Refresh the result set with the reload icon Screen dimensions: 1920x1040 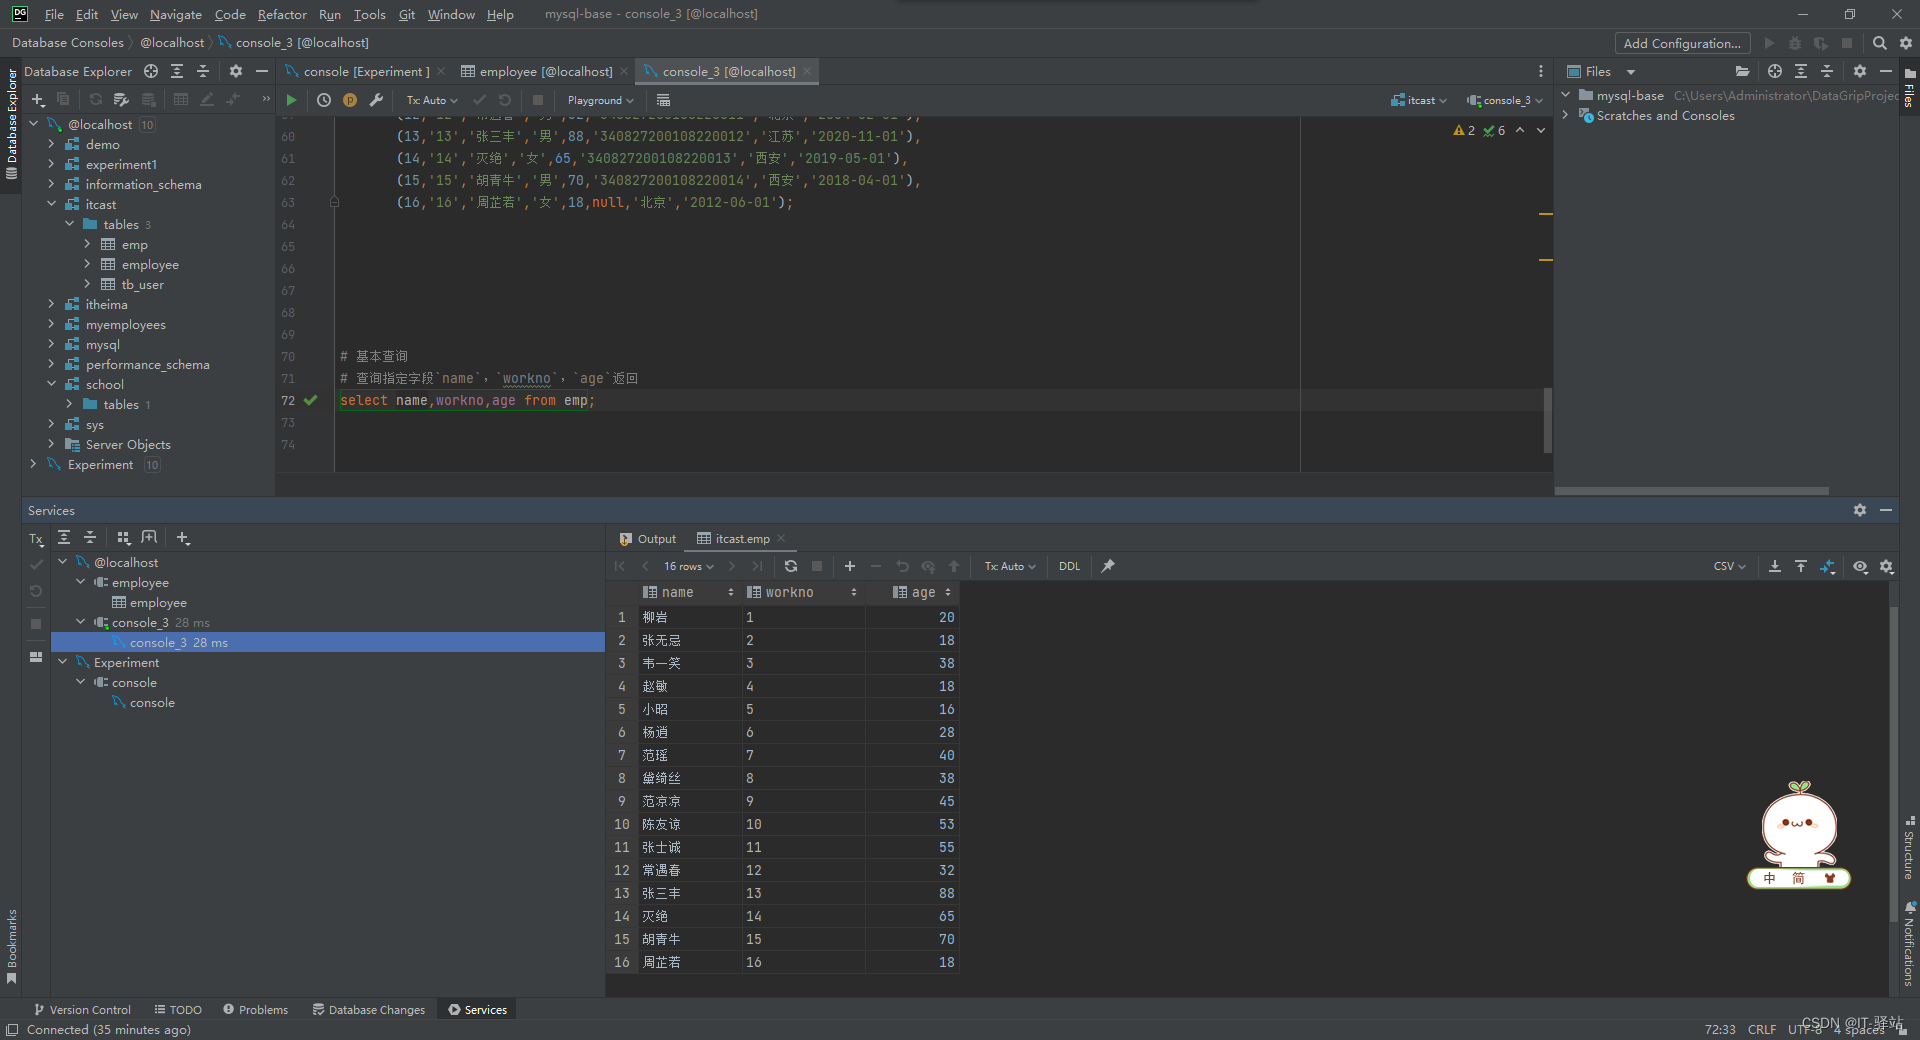(790, 566)
